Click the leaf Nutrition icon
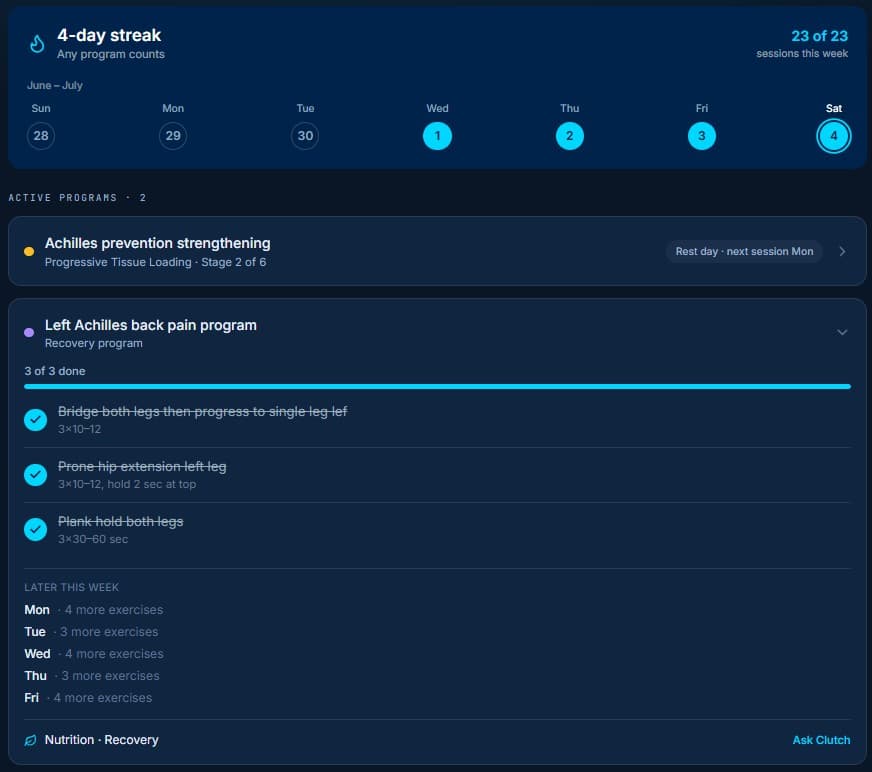This screenshot has height=772, width=872. [x=31, y=740]
